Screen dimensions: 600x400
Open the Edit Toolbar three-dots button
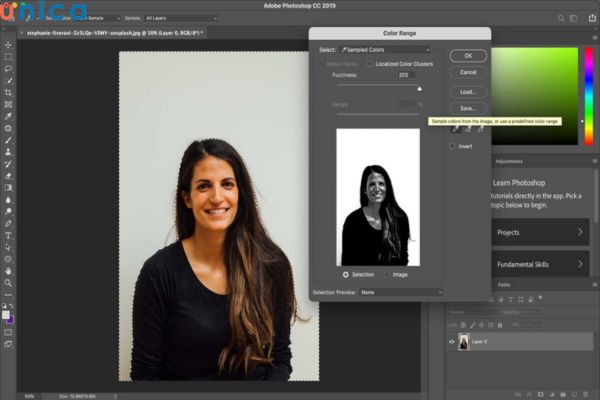(8, 295)
